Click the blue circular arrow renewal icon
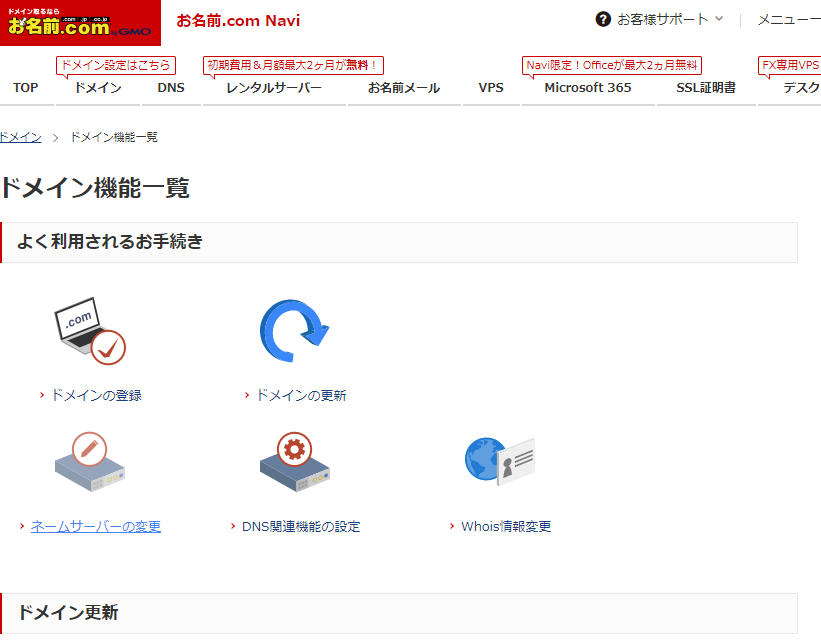The width and height of the screenshot is (821, 640). [x=294, y=330]
